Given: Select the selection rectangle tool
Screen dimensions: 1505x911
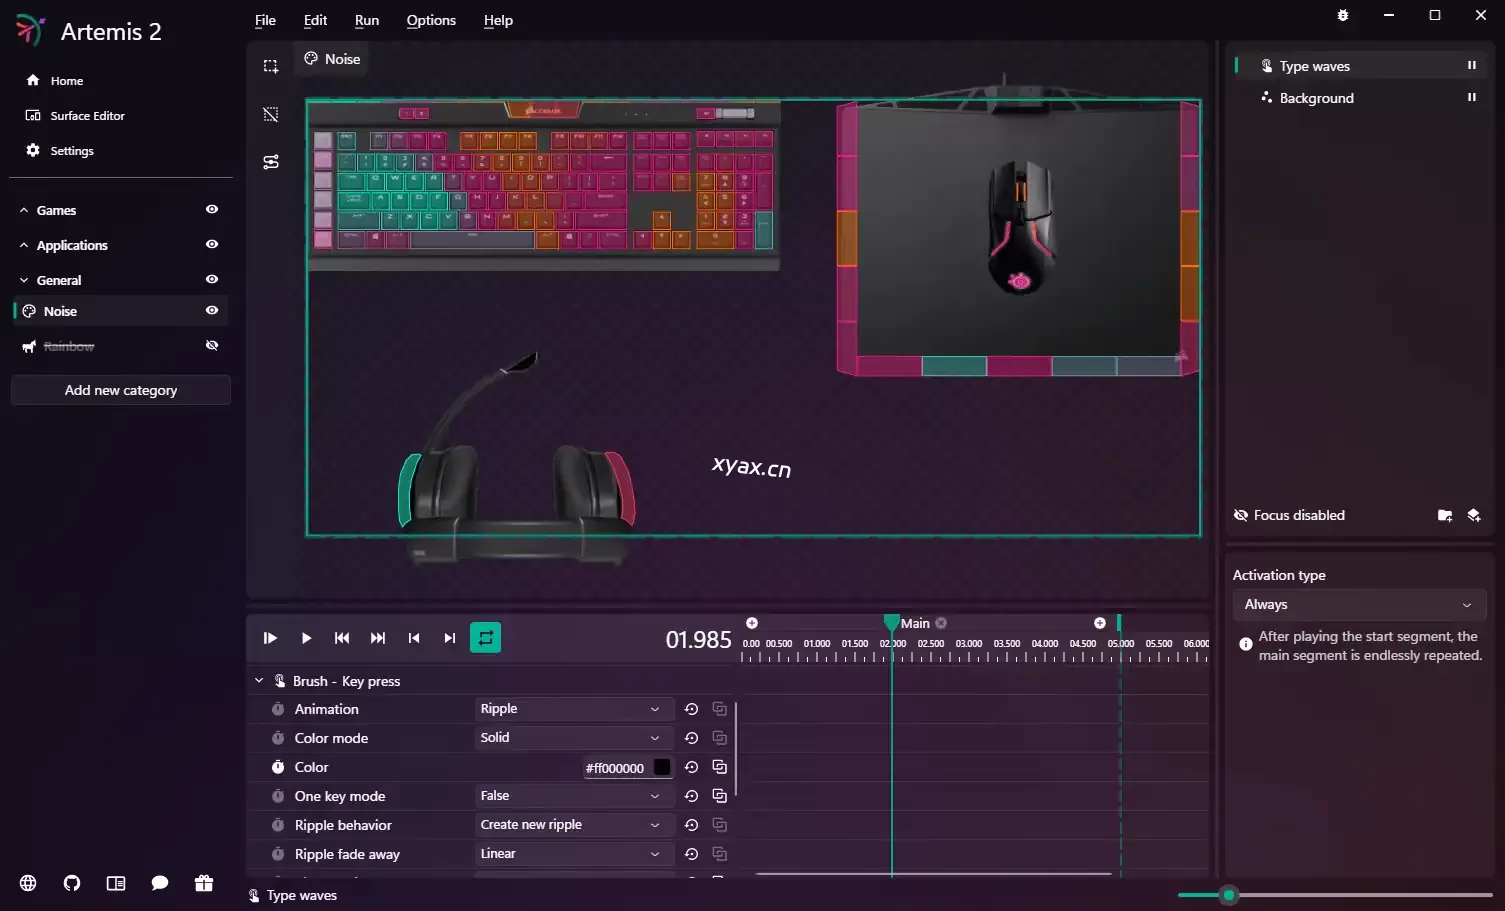Looking at the screenshot, I should click(271, 66).
